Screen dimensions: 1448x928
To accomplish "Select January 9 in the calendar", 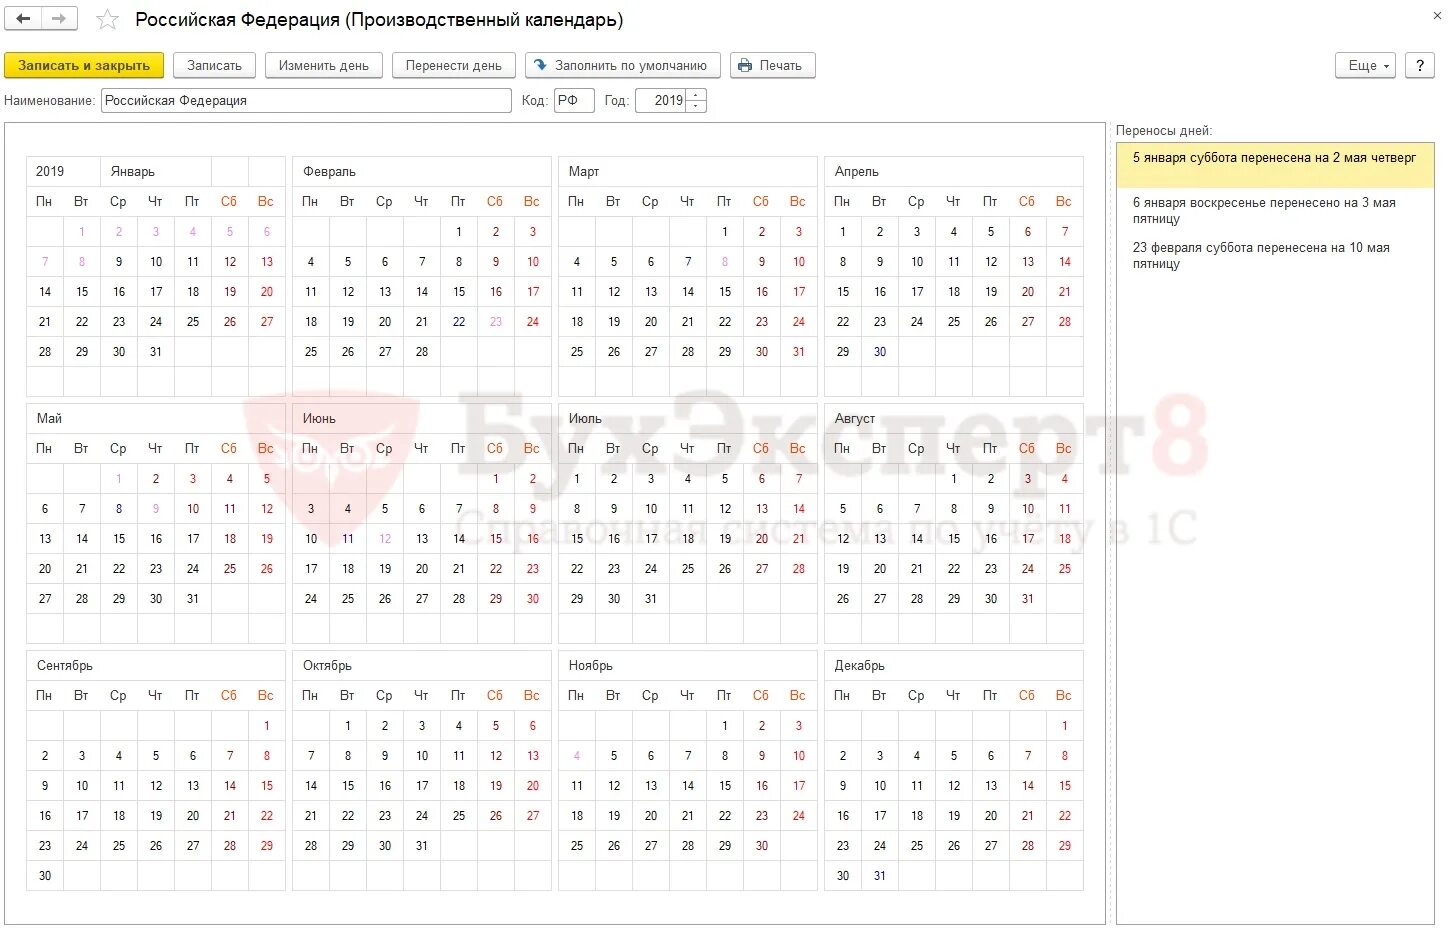I will pyautogui.click(x=119, y=262).
